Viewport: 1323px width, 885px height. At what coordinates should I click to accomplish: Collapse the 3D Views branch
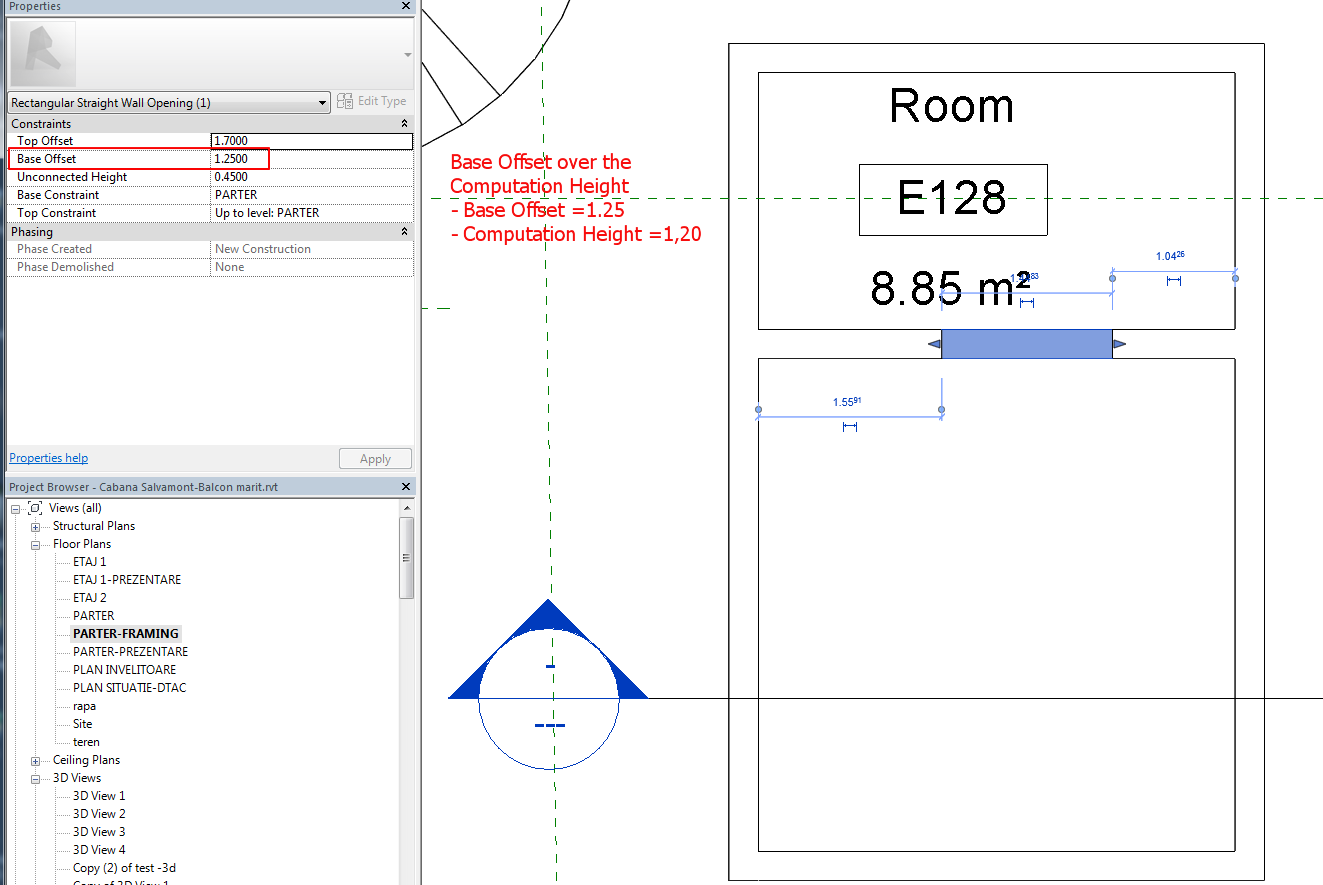coord(35,777)
